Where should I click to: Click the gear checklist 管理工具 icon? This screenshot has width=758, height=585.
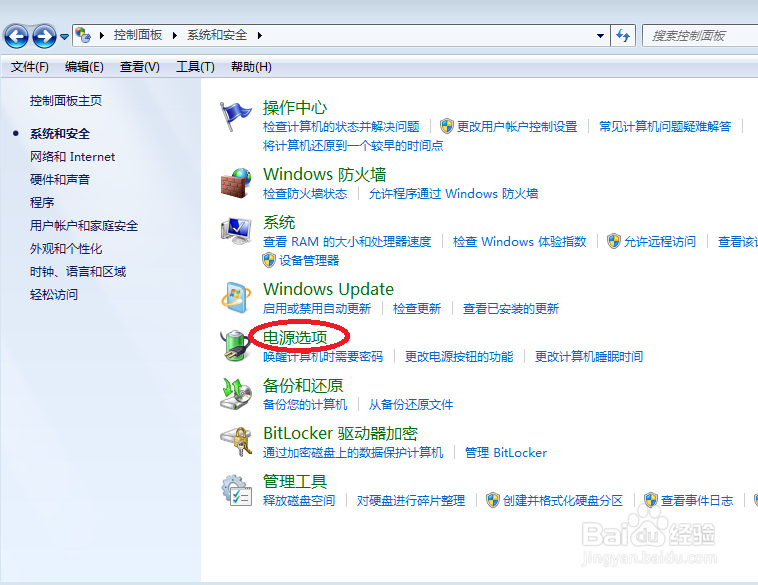click(236, 490)
